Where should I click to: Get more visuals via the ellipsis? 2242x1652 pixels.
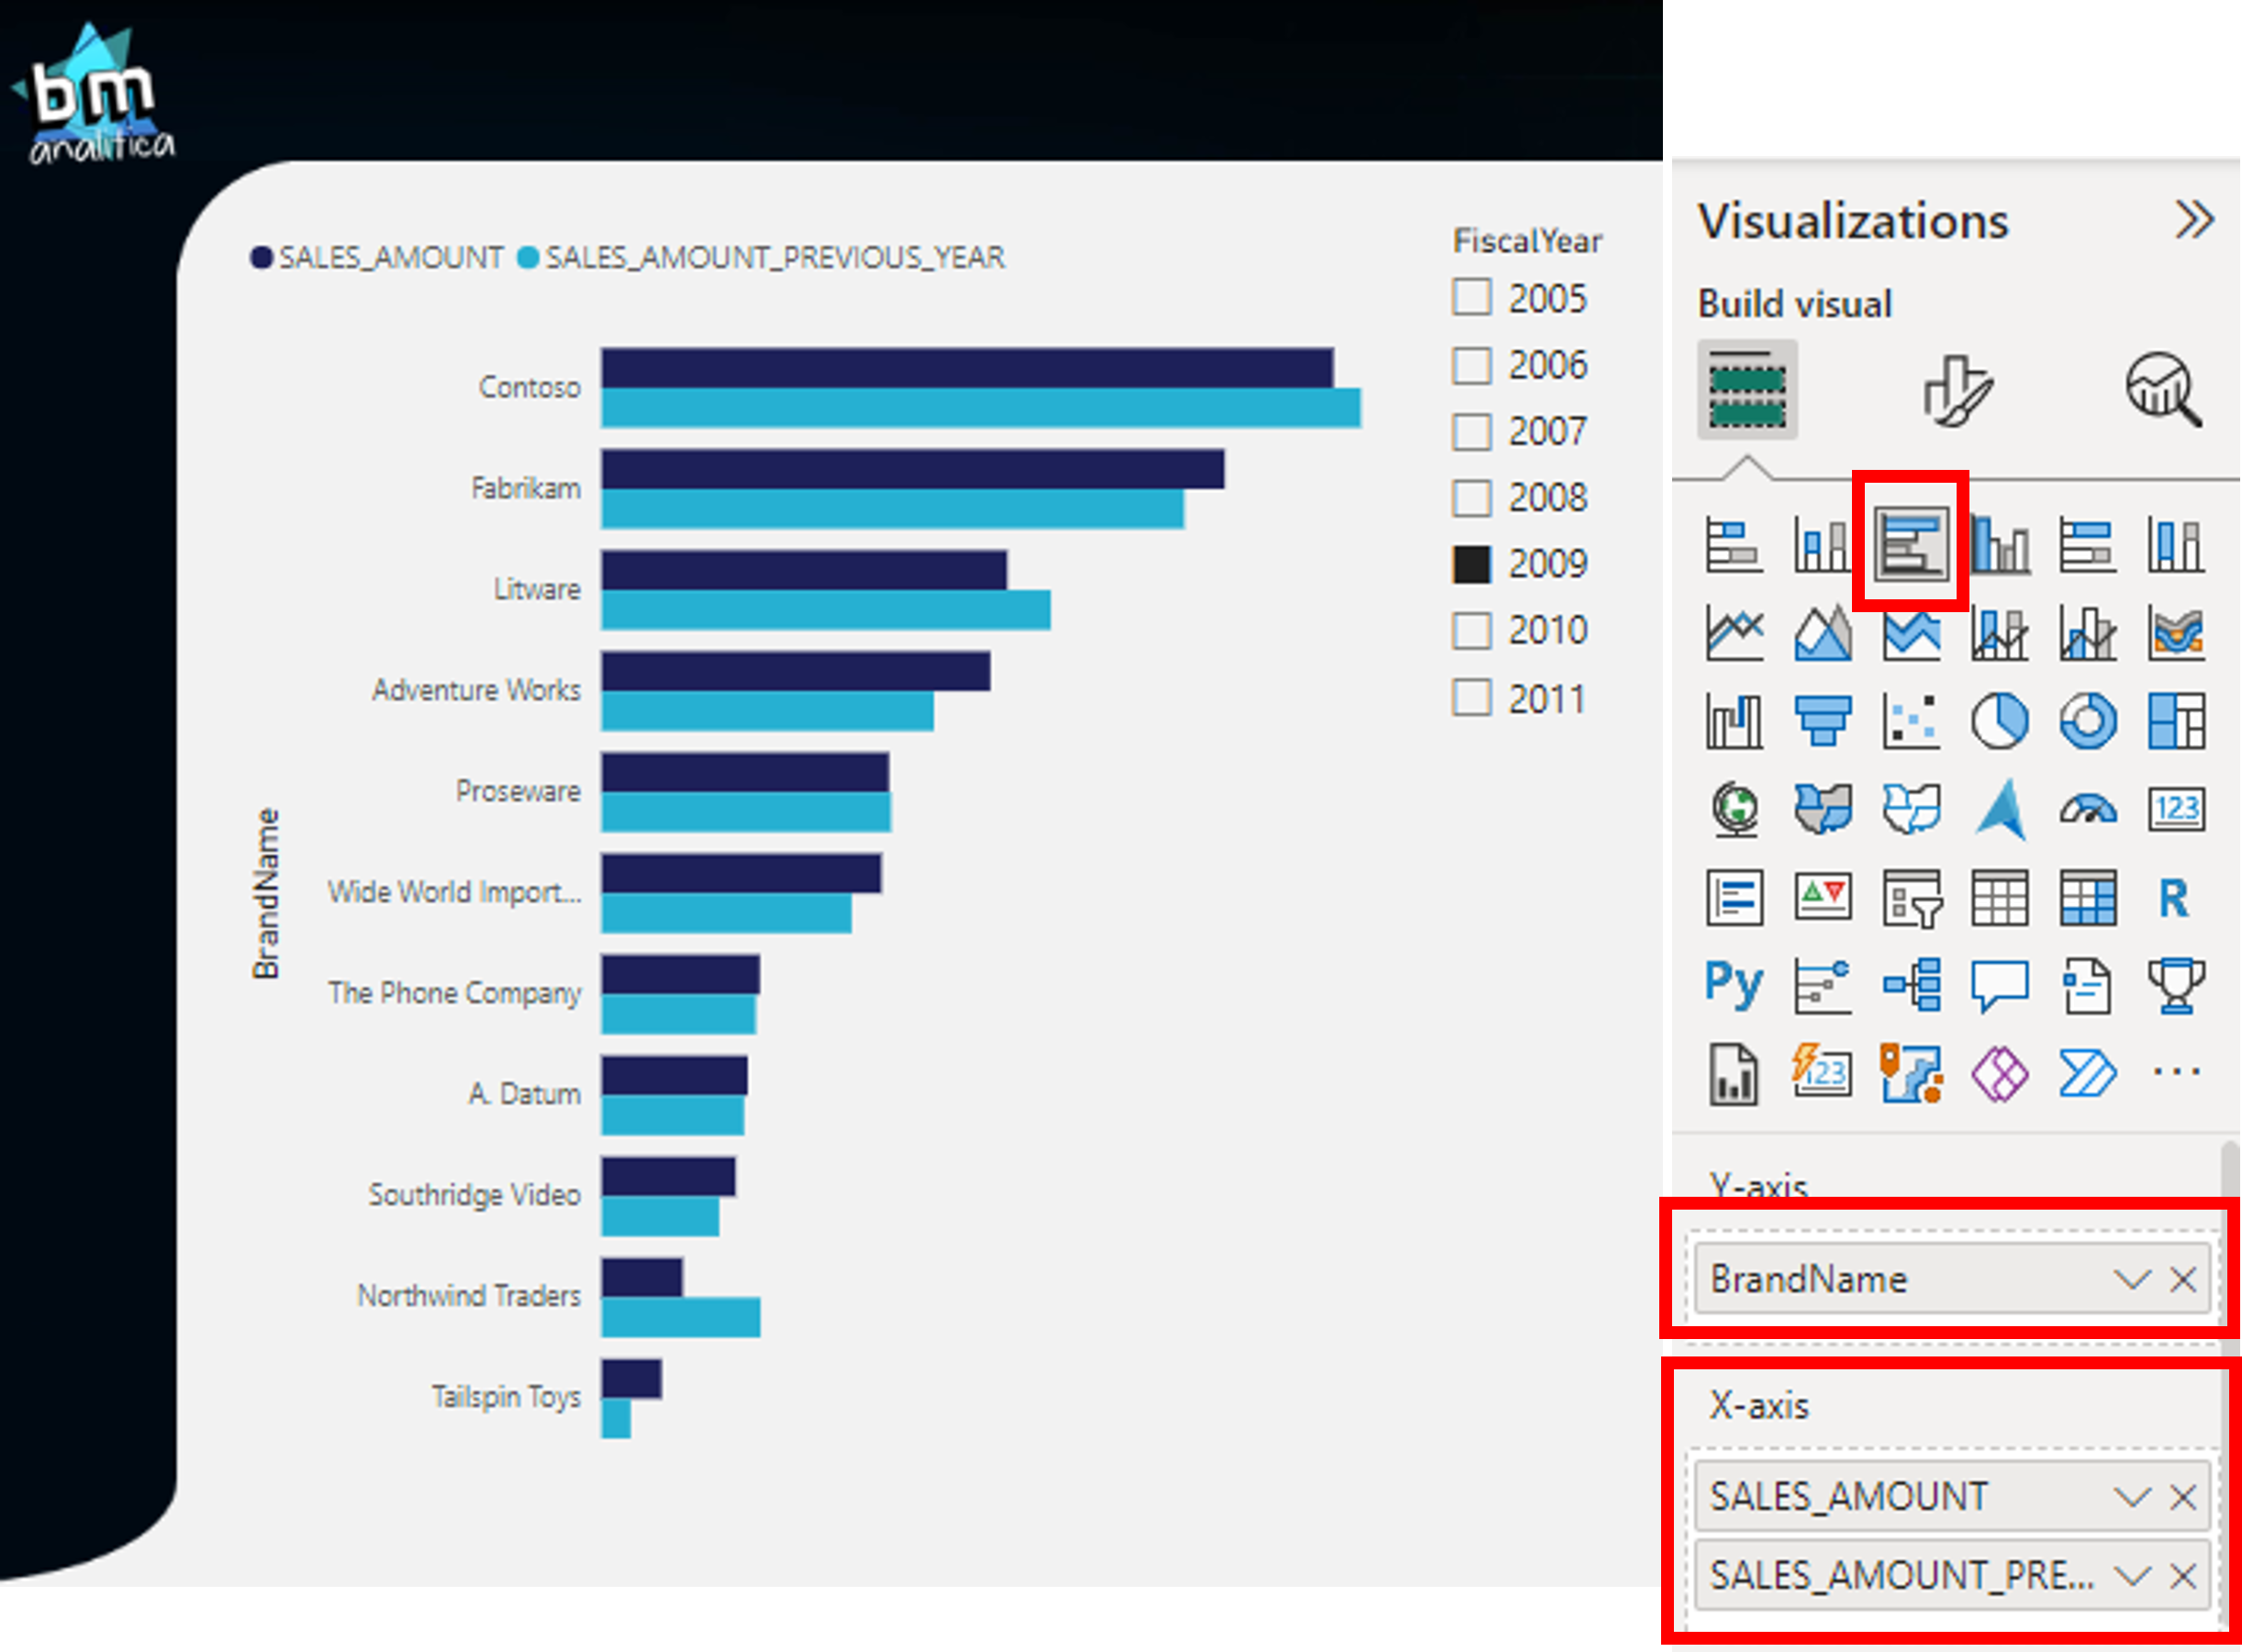[x=2176, y=1072]
